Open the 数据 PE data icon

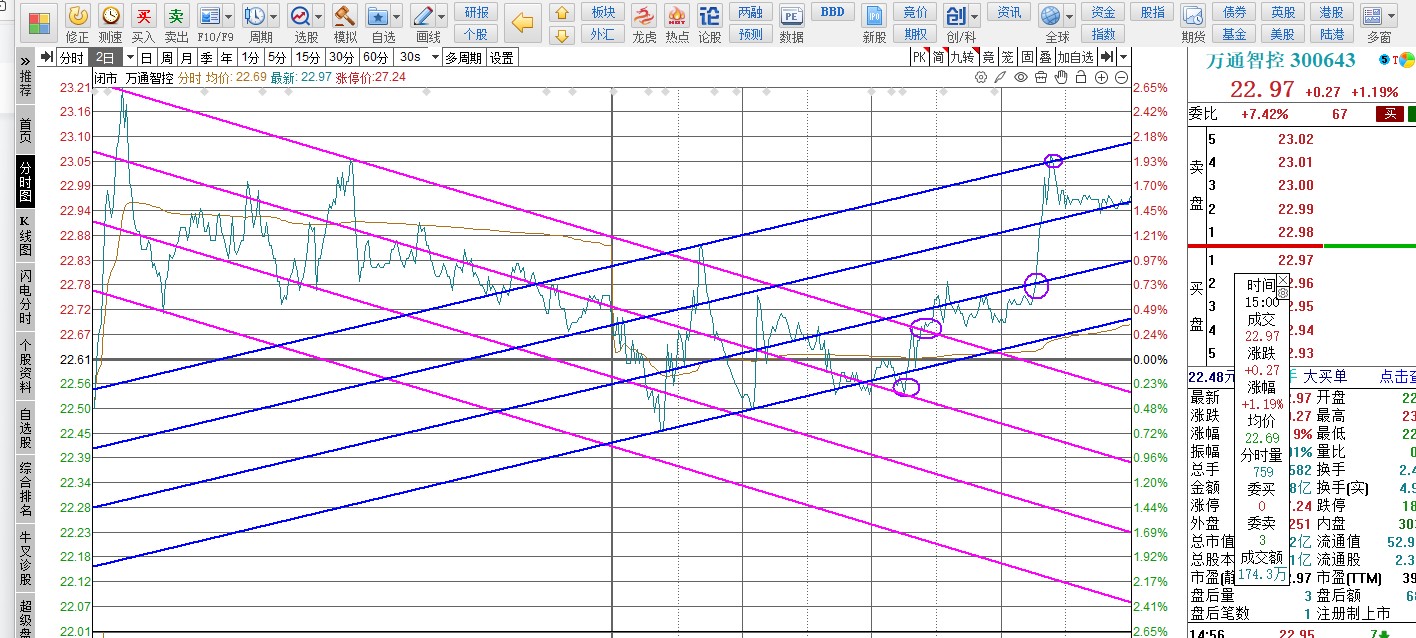[791, 16]
